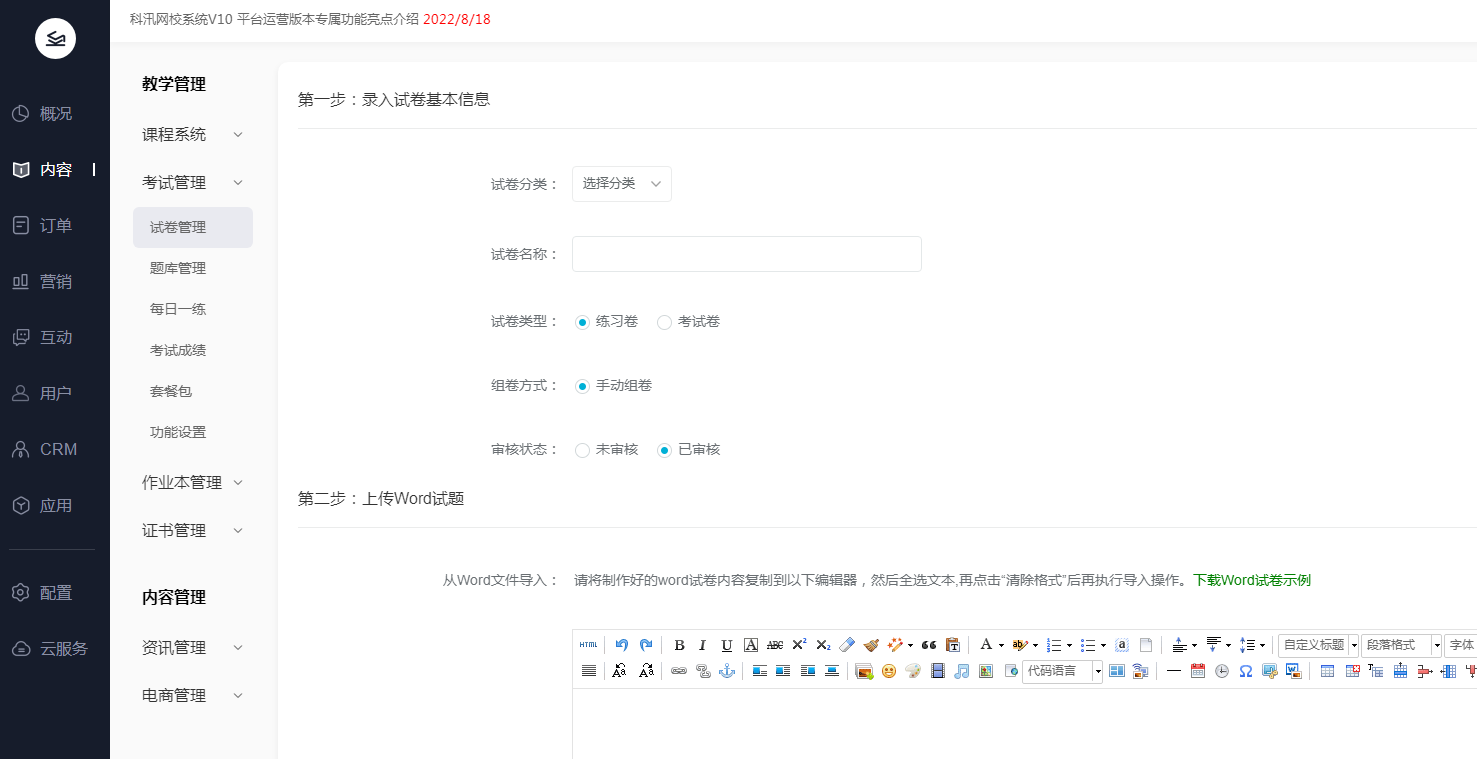
Task: Open the 订单 section in the sidebar
Action: tap(54, 225)
